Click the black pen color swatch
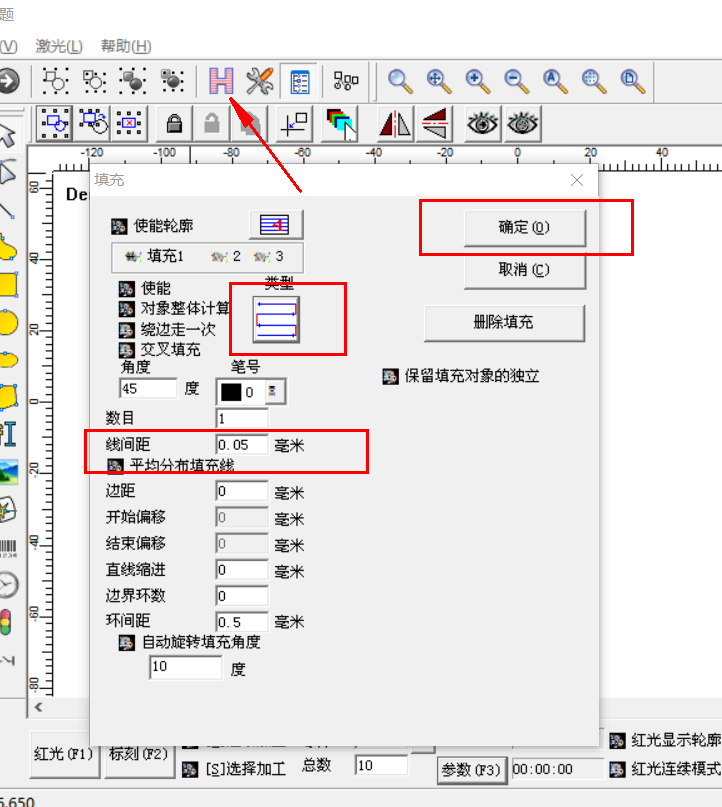This screenshot has height=807, width=722. pos(231,392)
